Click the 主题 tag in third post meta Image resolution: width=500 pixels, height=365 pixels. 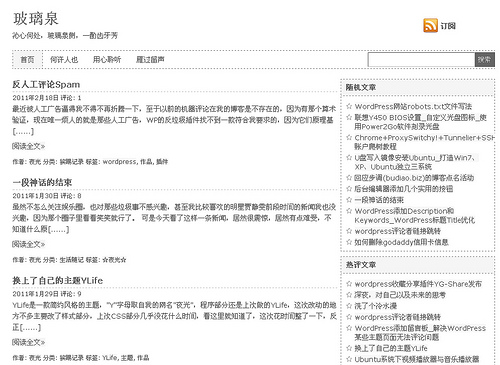point(127,358)
